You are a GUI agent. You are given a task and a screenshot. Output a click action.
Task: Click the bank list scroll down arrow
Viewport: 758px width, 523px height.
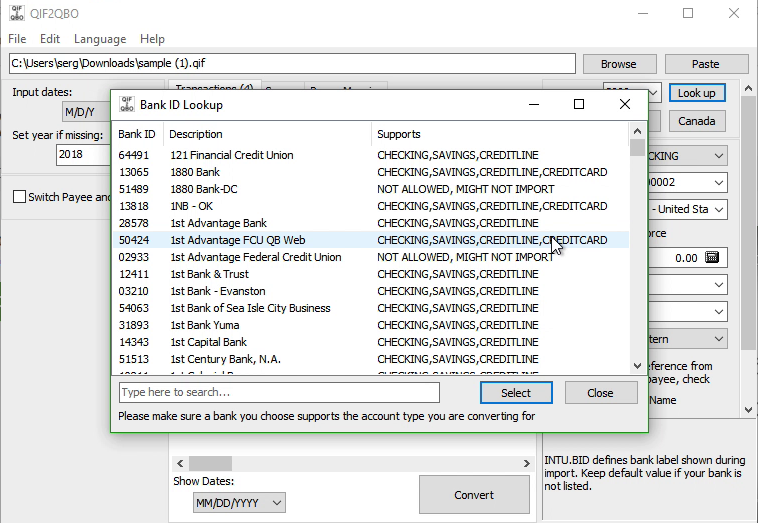pos(637,366)
